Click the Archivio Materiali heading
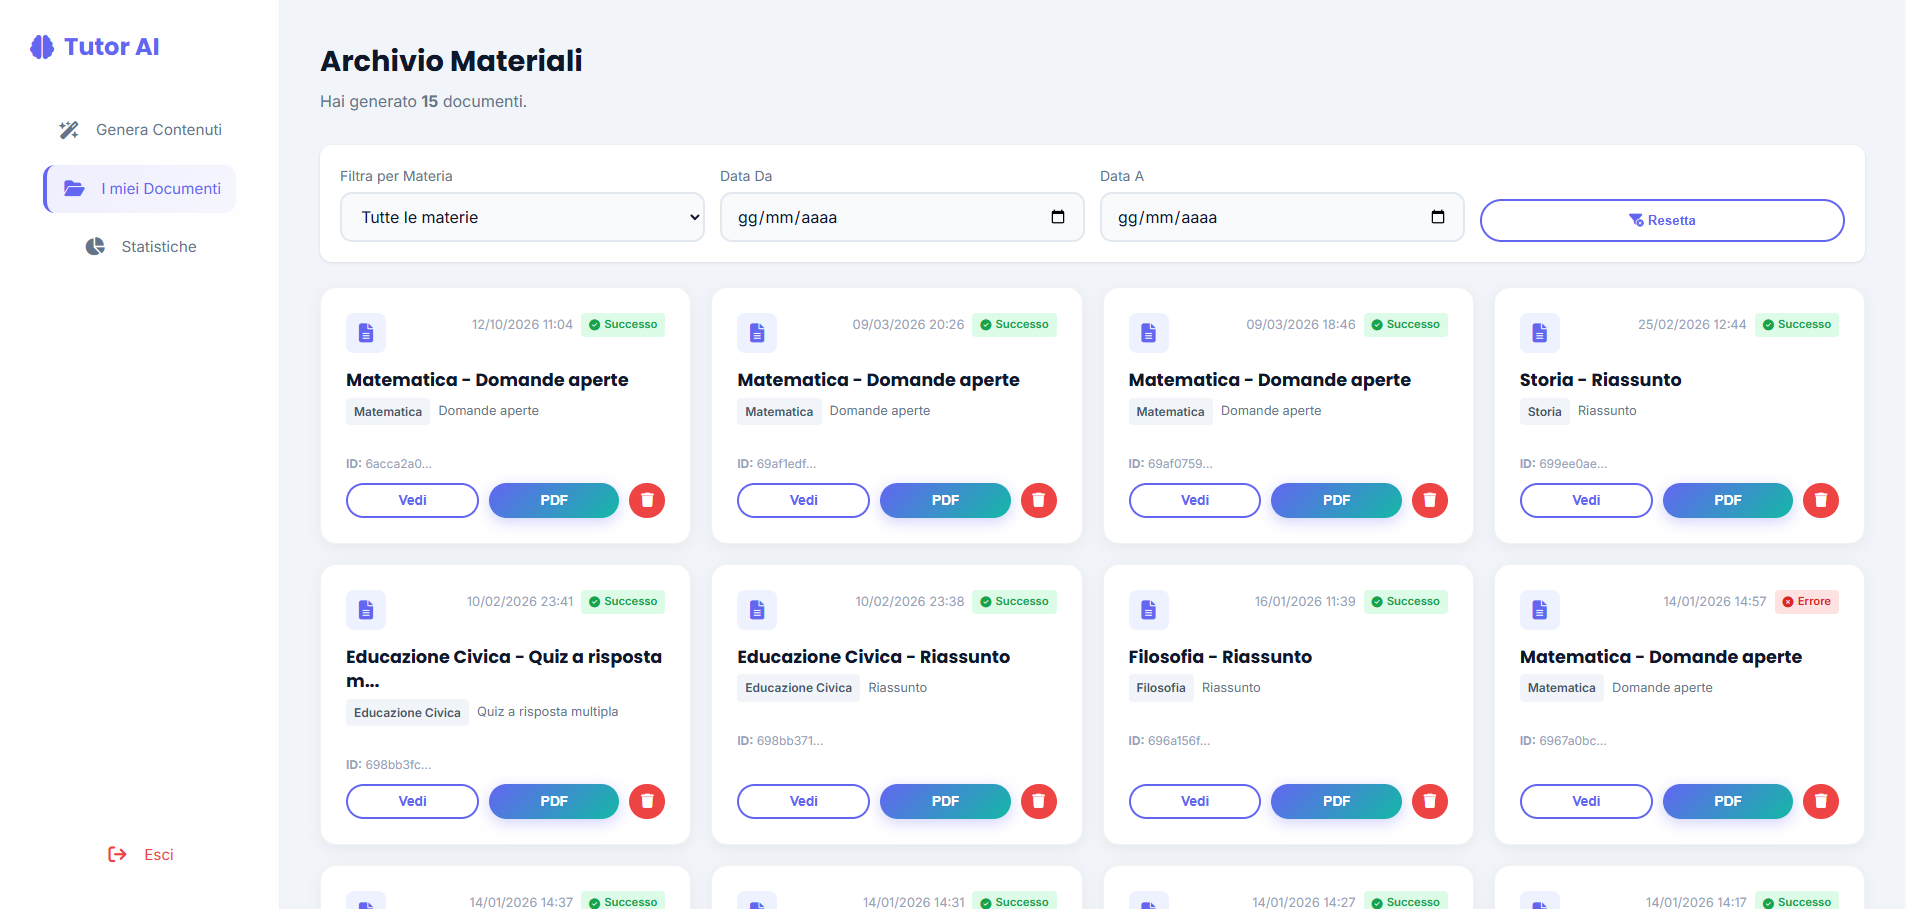Viewport: 1907px width, 909px height. coord(451,61)
